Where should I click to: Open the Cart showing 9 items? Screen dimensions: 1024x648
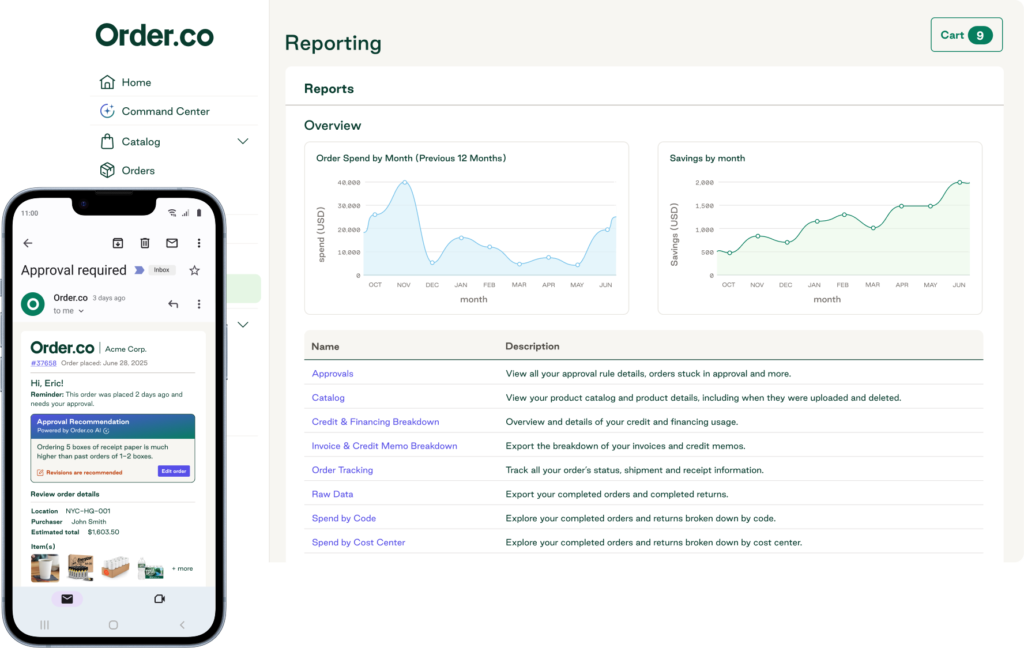coord(966,34)
